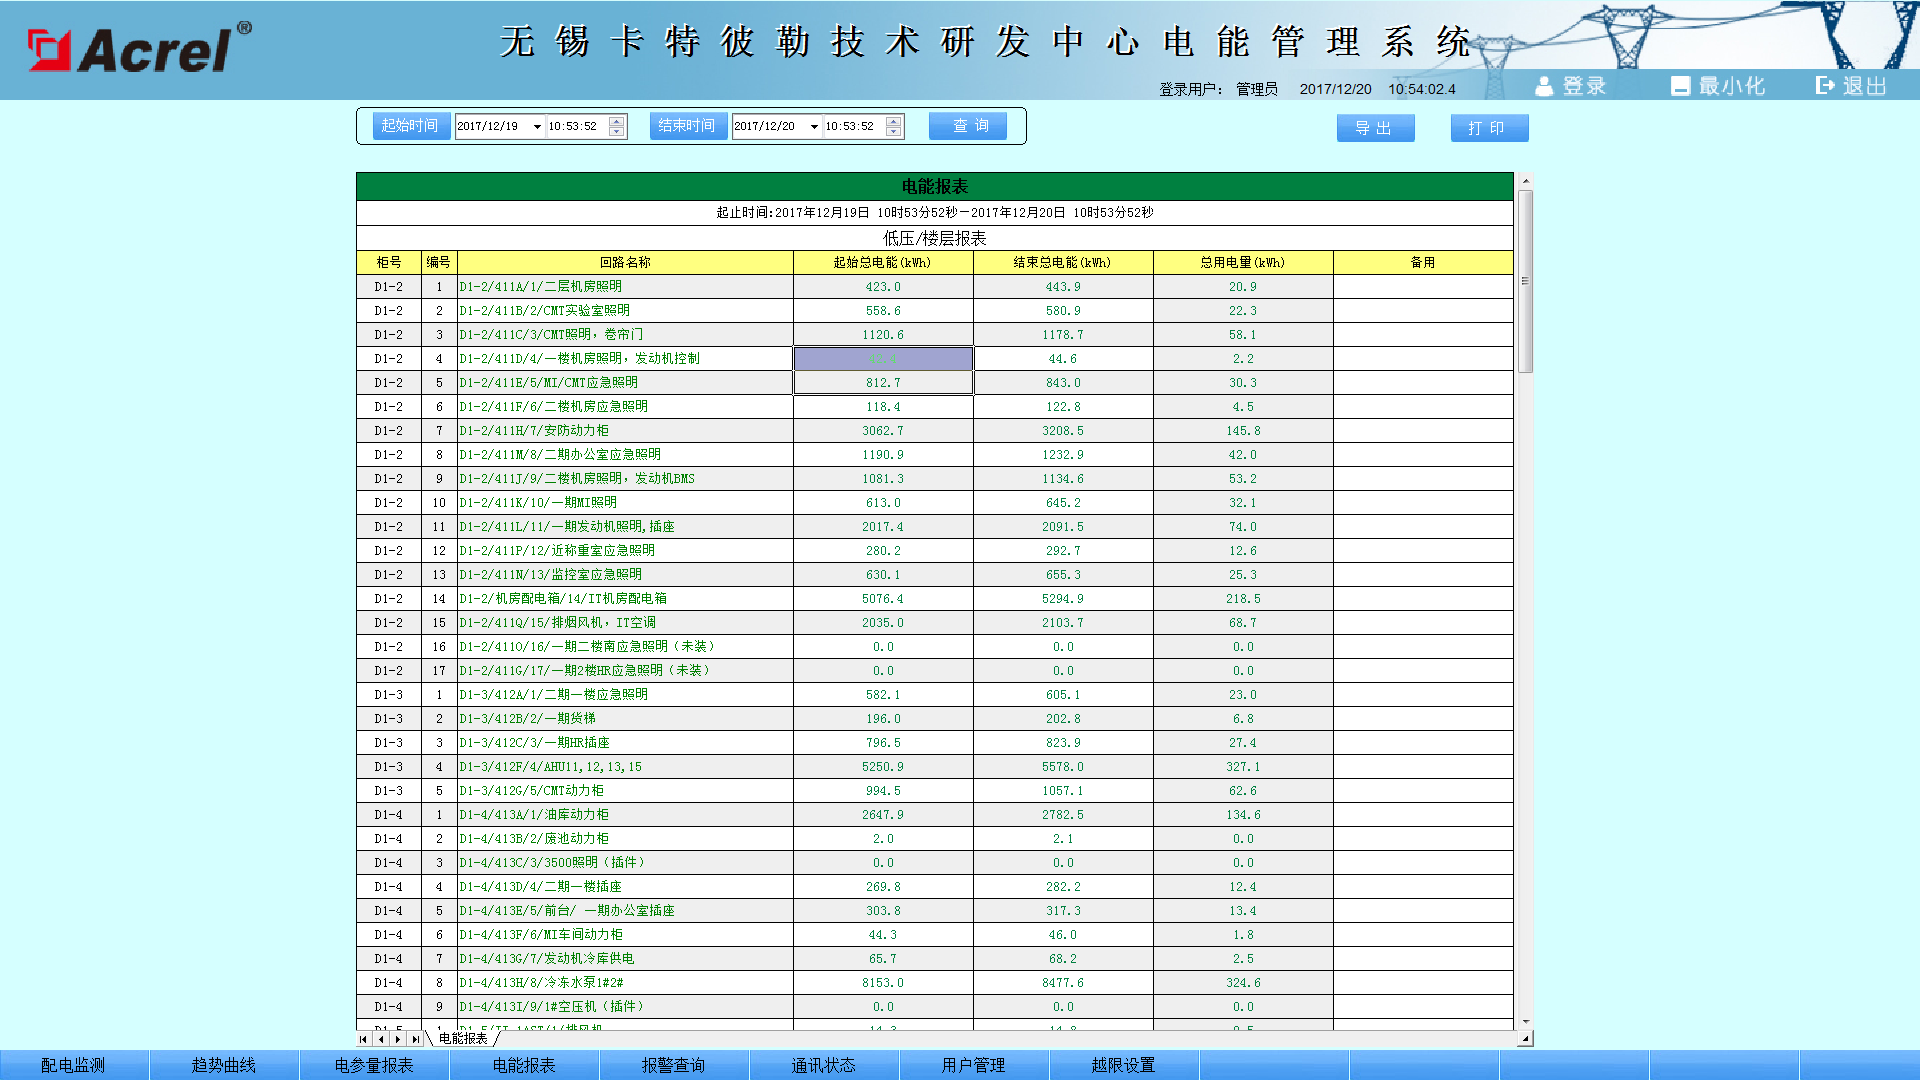
Task: Switch to 报警查询 tab
Action: pyautogui.click(x=673, y=1065)
